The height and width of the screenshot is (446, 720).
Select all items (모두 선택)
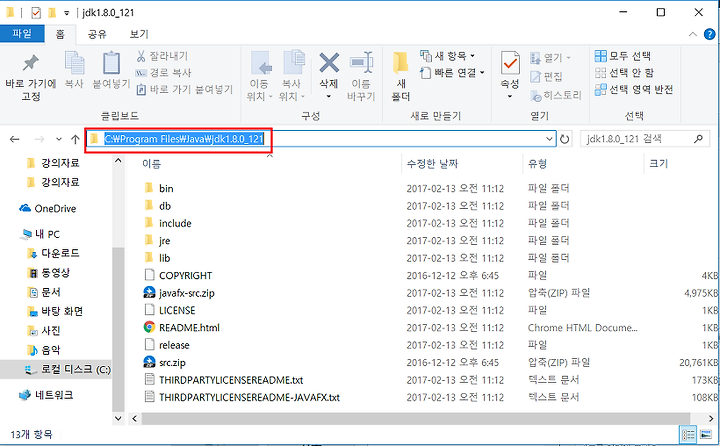(x=622, y=56)
